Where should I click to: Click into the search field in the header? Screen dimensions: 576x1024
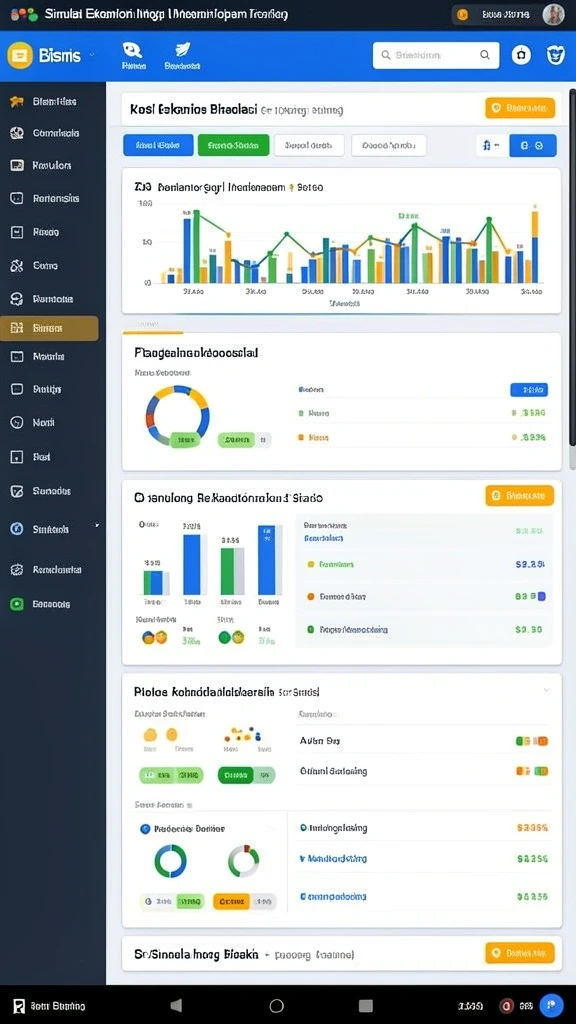point(436,56)
